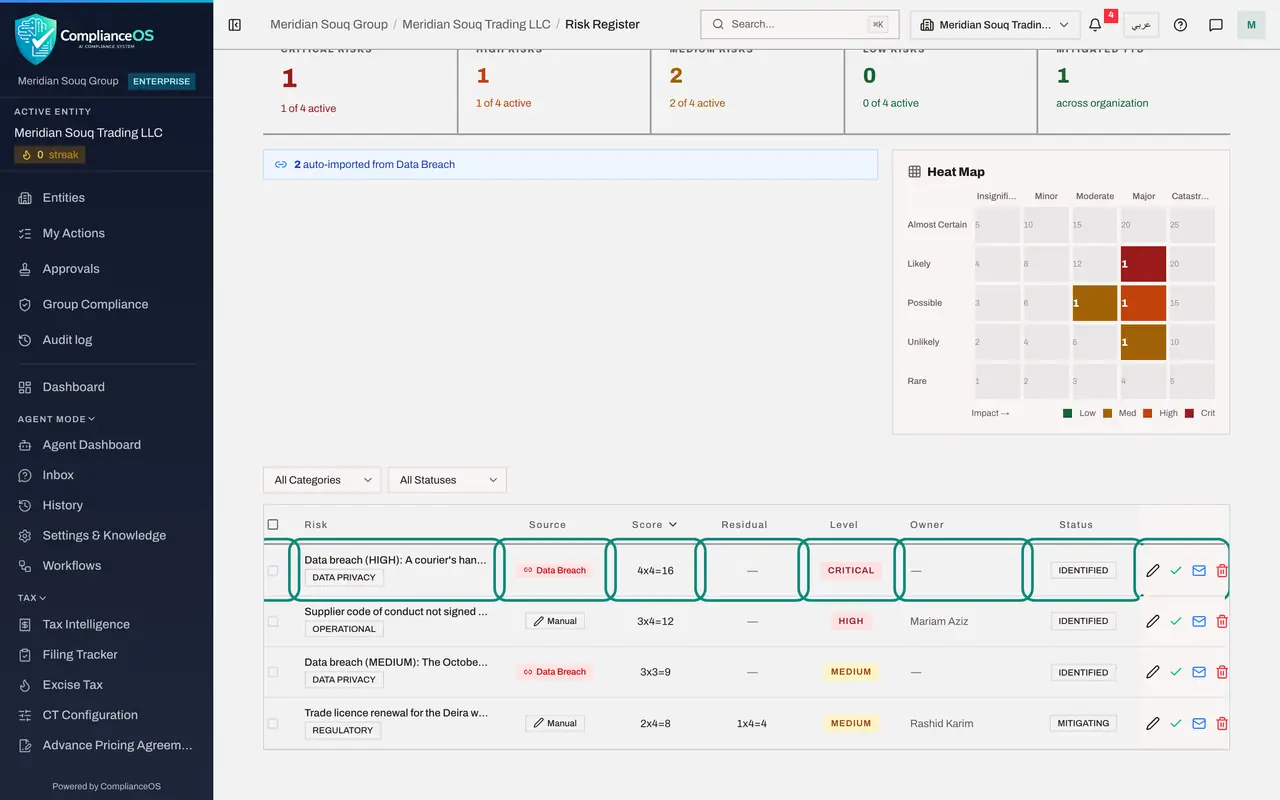This screenshot has height=800, width=1280.
Task: Select the Trade licence renewal row checkbox
Action: [x=273, y=723]
